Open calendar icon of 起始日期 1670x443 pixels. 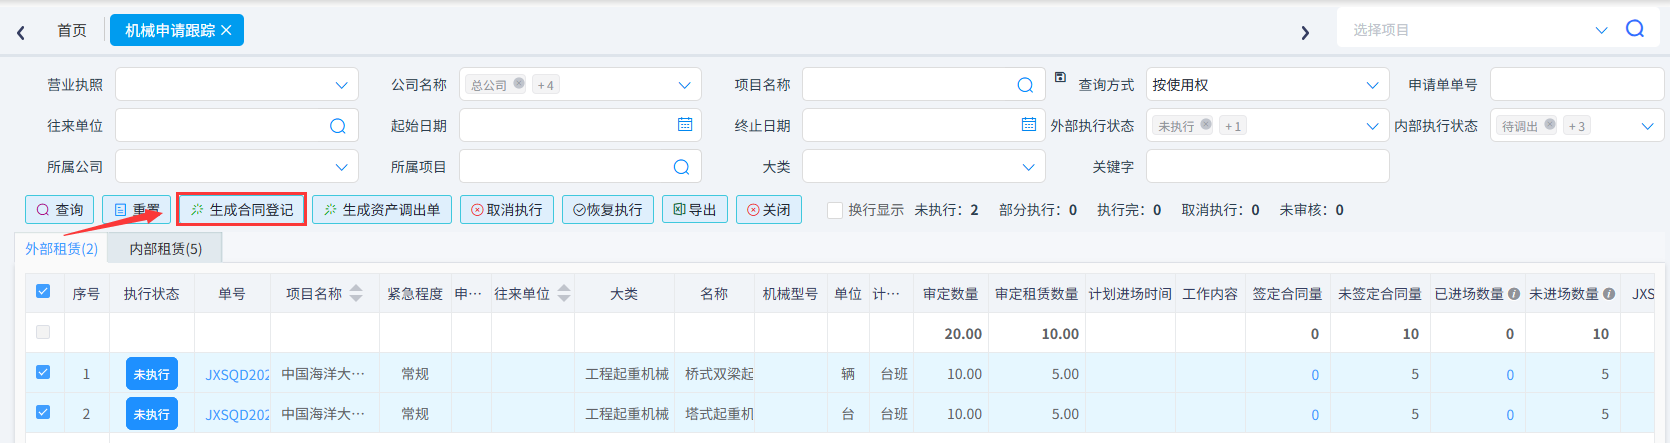[685, 124]
